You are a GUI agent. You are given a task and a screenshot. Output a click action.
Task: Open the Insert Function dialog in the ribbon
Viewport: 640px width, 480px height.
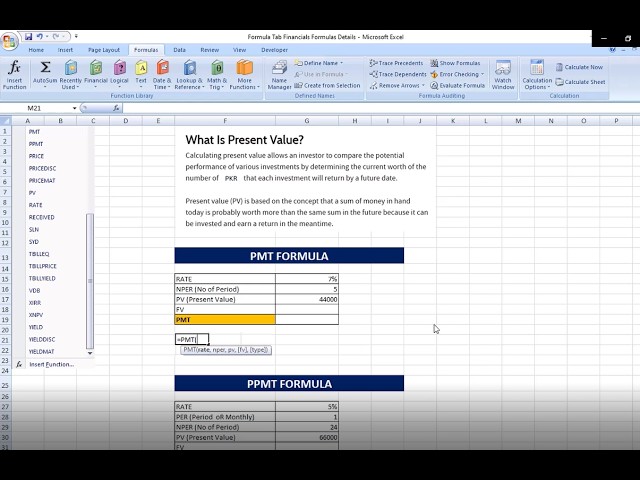tap(14, 75)
